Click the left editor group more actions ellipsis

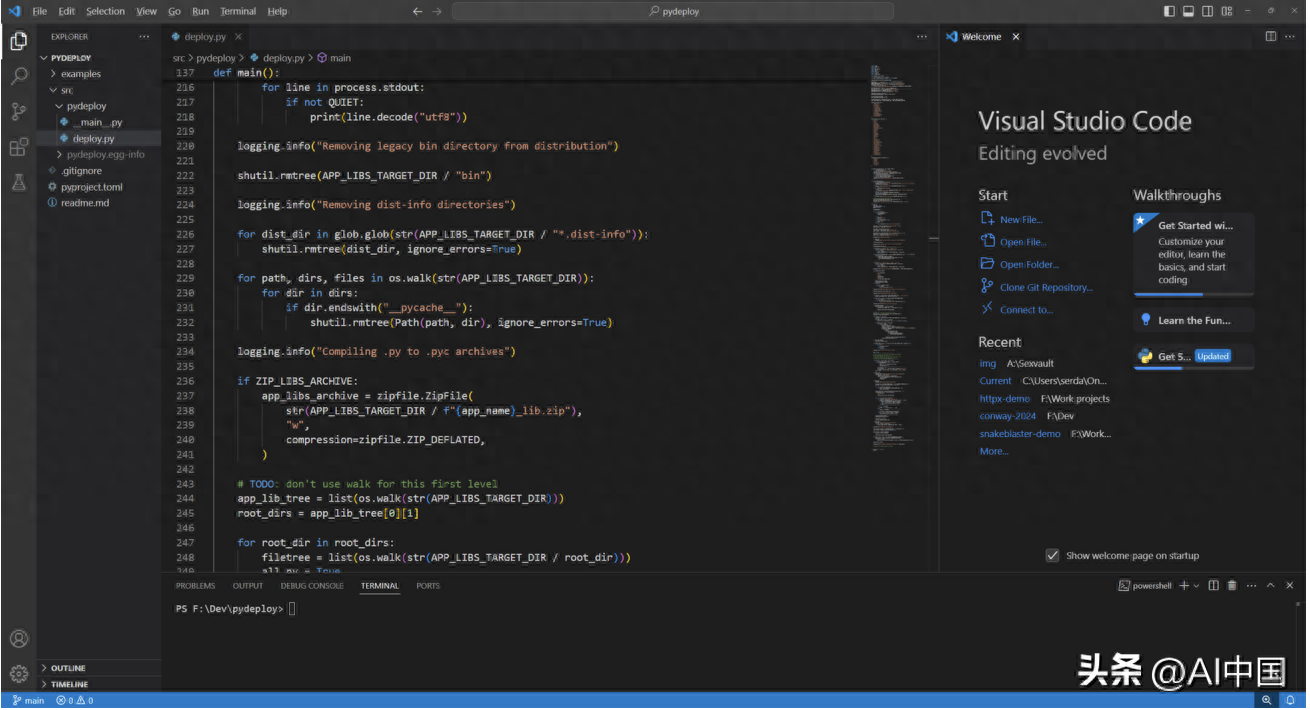tap(922, 37)
